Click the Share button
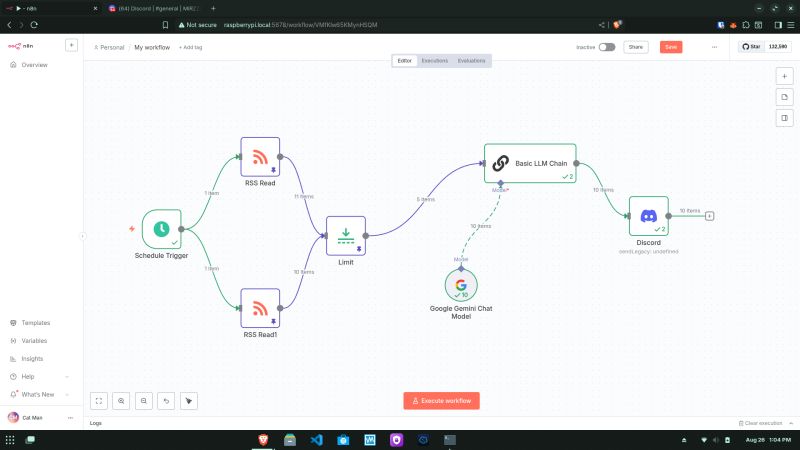The width and height of the screenshot is (800, 450). pos(636,47)
